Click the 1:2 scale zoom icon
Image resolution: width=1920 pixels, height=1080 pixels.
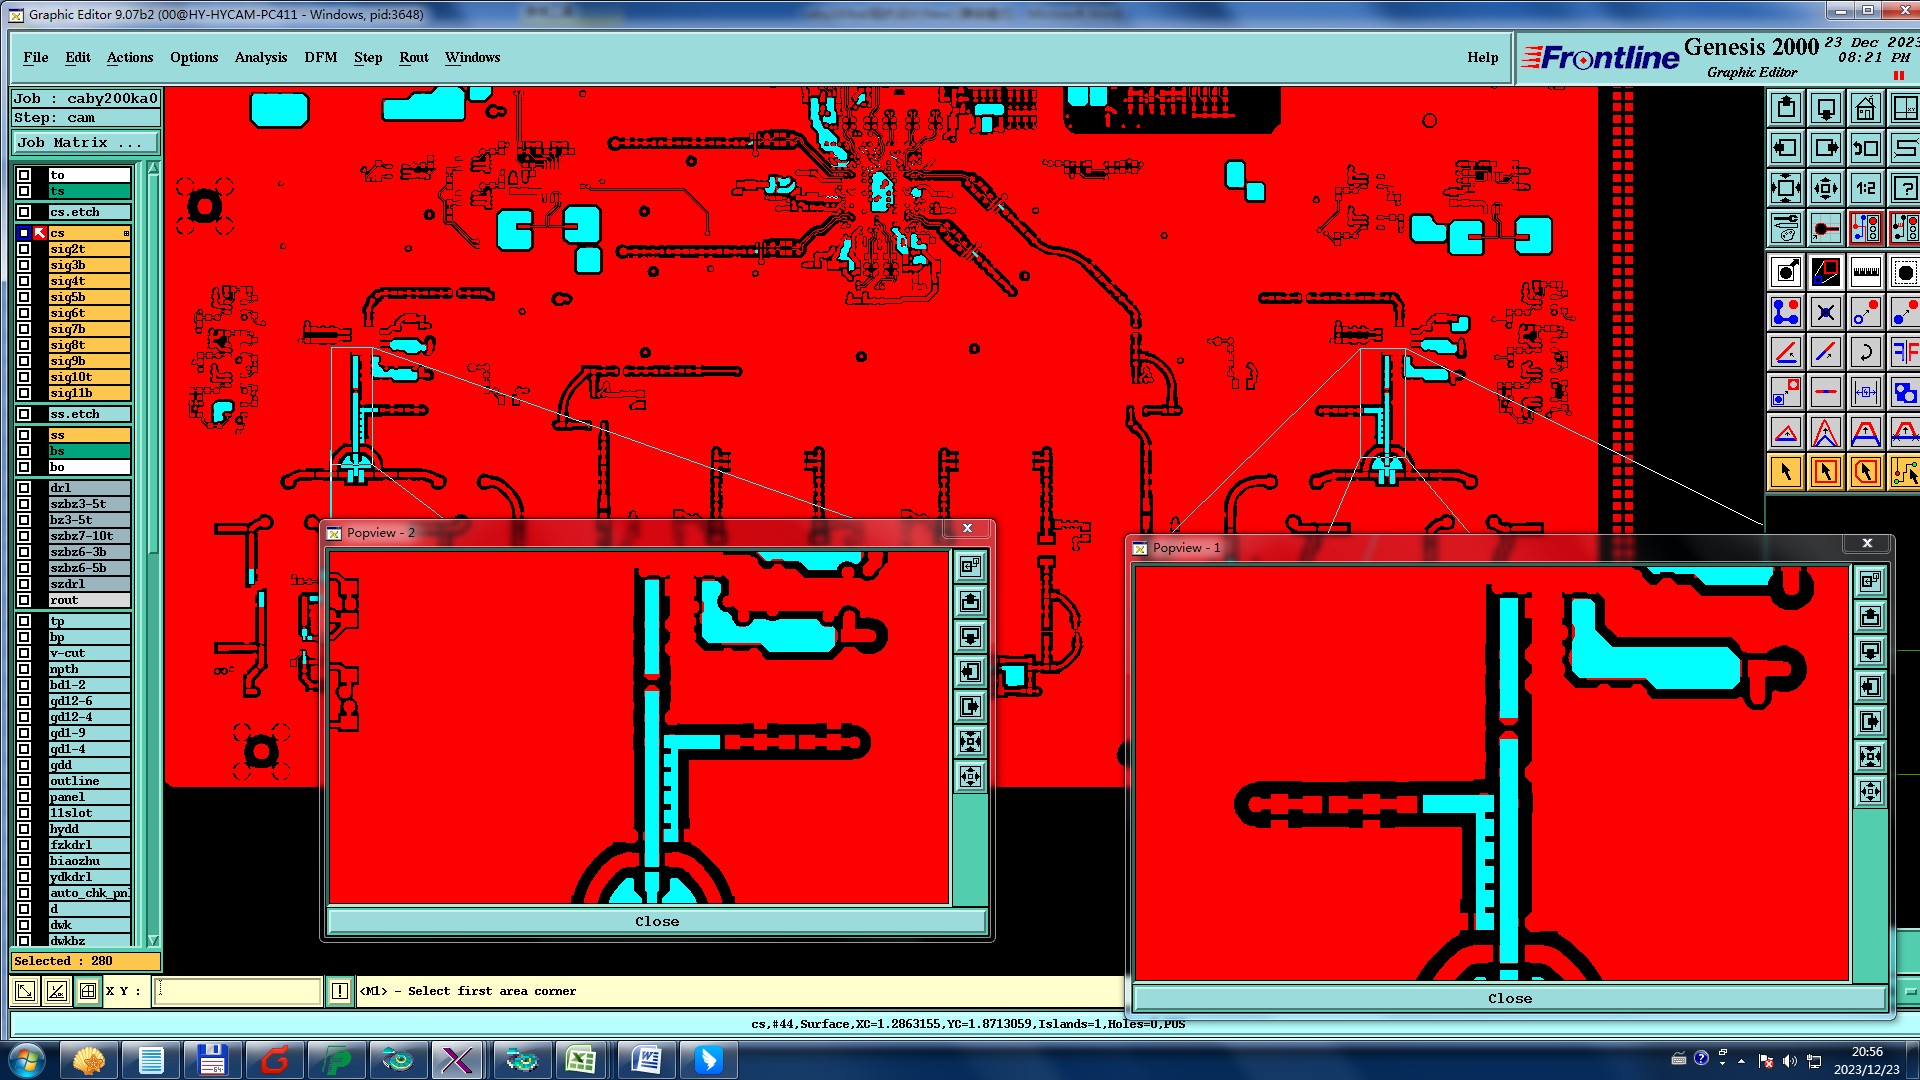coord(1866,188)
